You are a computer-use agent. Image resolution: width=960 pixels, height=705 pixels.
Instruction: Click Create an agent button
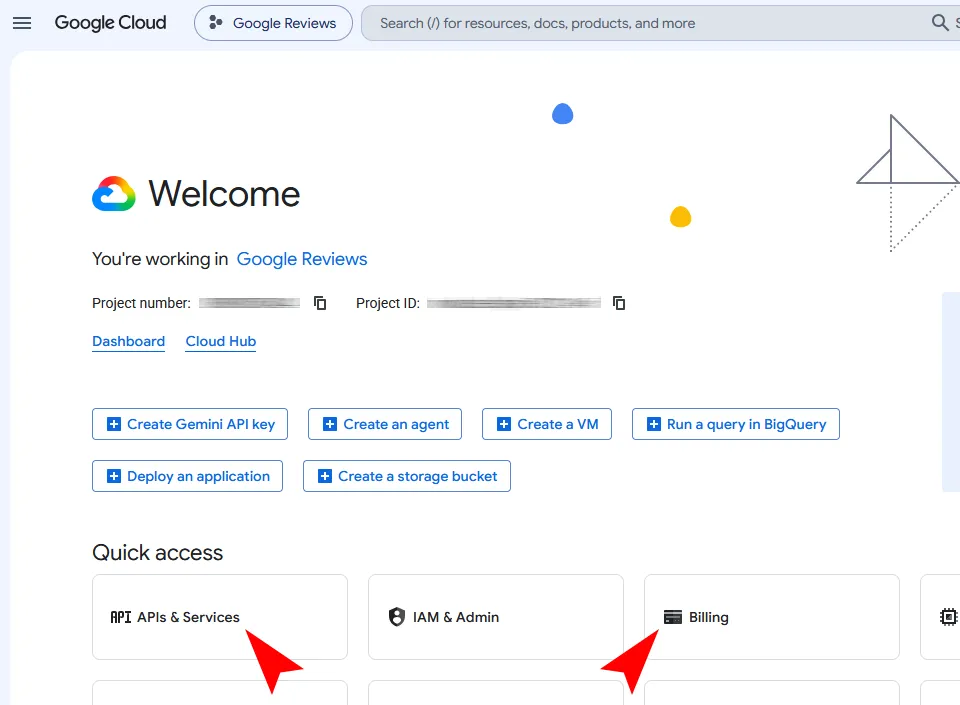click(x=385, y=424)
